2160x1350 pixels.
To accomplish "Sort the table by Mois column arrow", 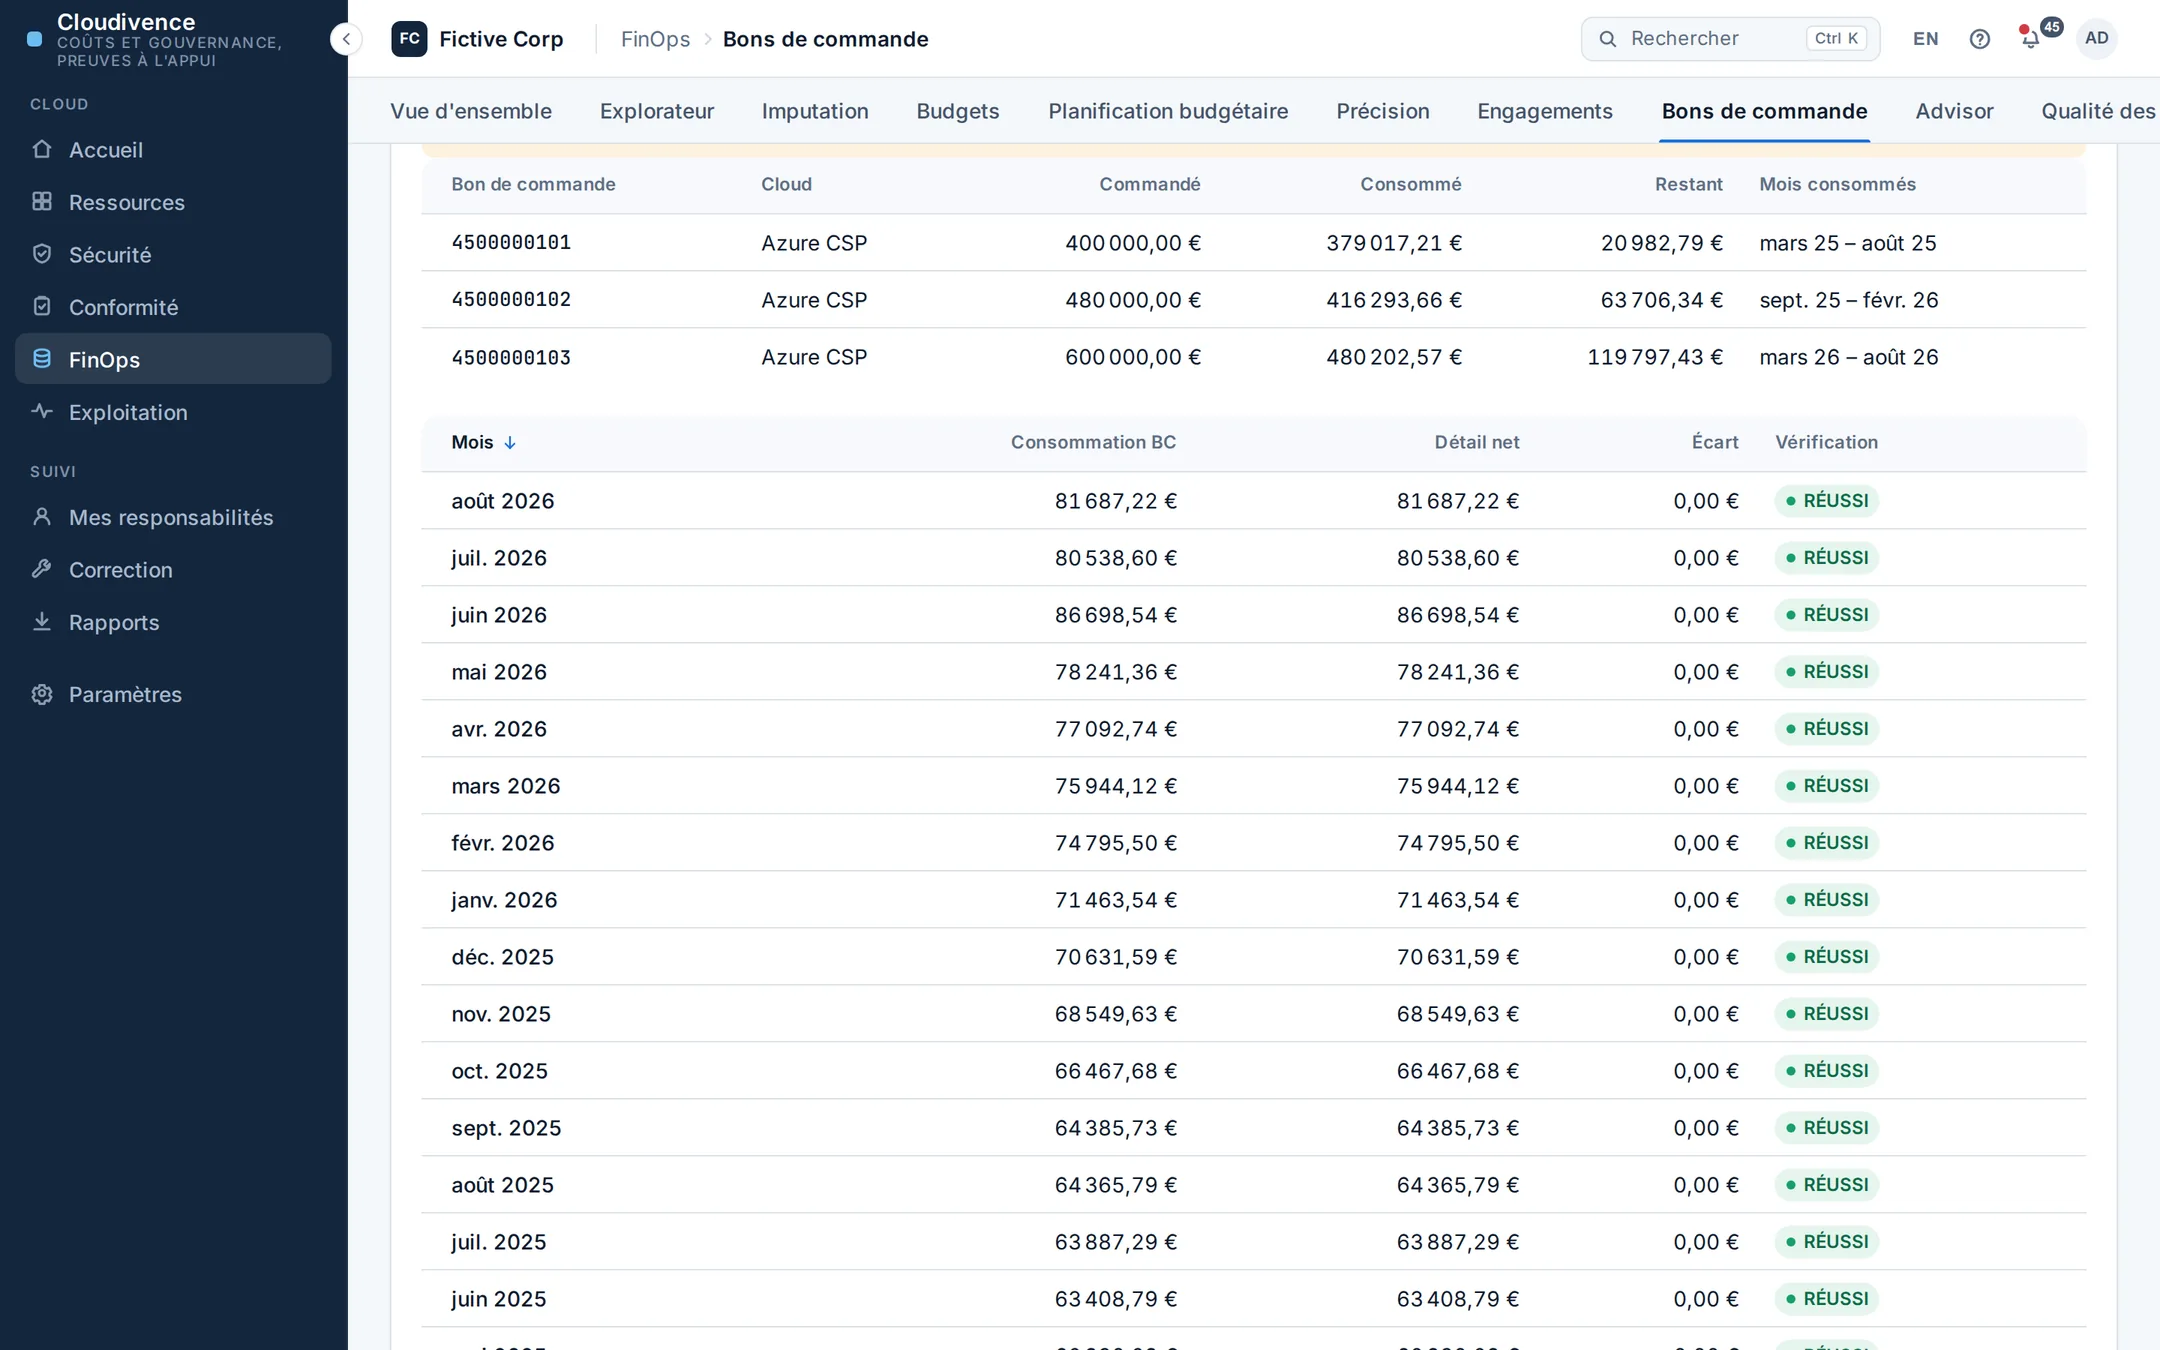I will [510, 443].
